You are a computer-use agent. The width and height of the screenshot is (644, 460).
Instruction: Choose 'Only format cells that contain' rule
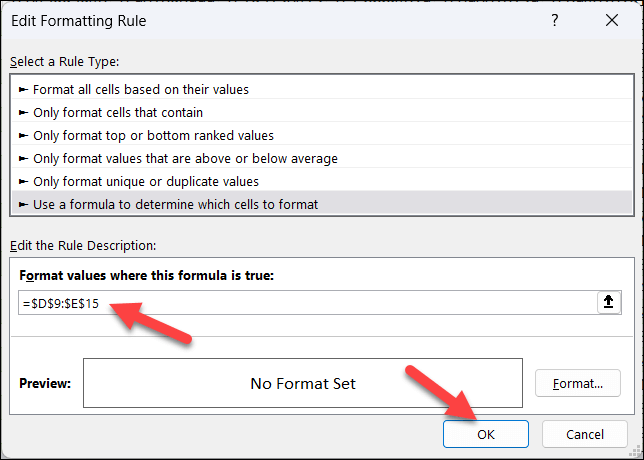pyautogui.click(x=118, y=112)
